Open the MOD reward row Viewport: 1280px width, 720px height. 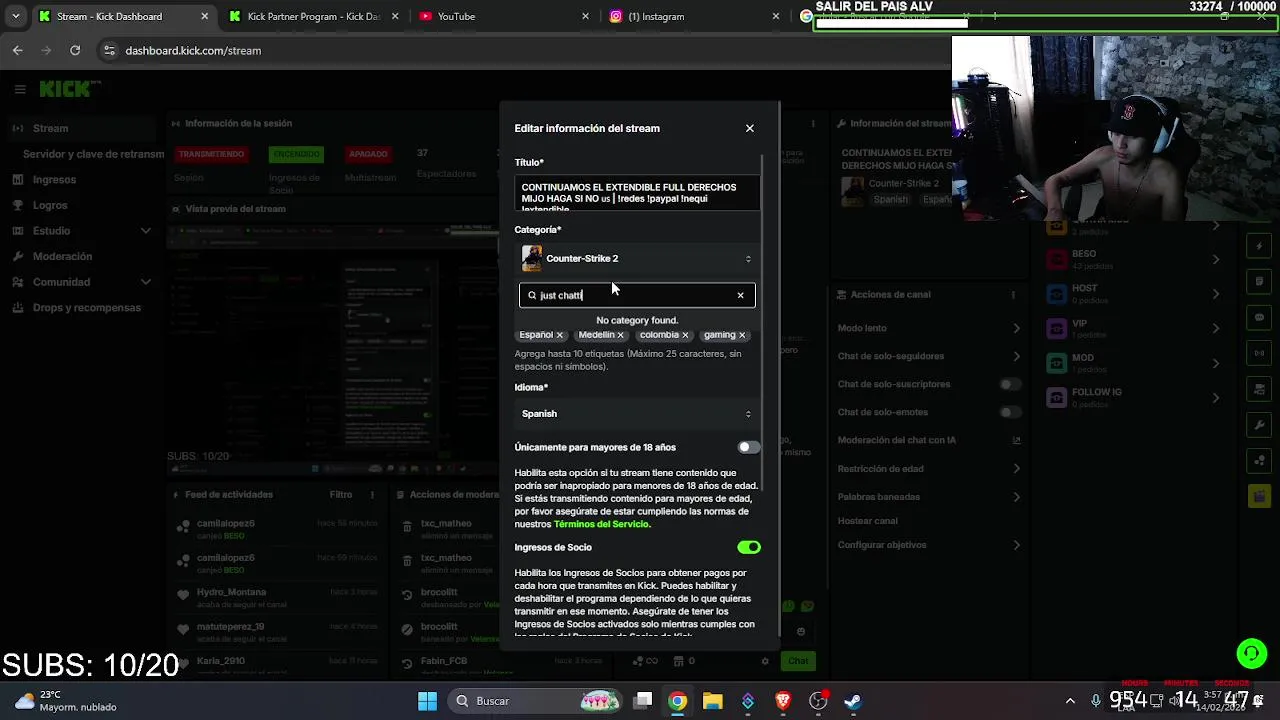click(x=1133, y=363)
